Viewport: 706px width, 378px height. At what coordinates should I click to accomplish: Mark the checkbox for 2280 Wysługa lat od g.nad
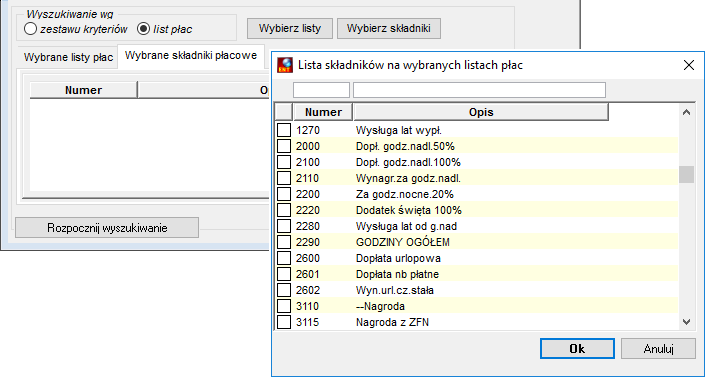284,226
